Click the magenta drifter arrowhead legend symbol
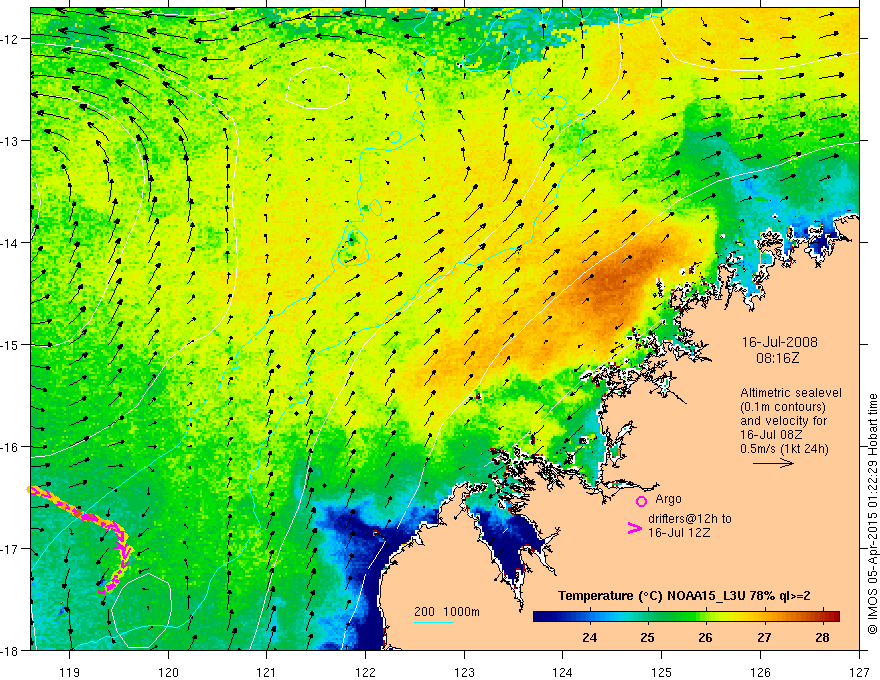The image size is (880, 680). tap(634, 528)
